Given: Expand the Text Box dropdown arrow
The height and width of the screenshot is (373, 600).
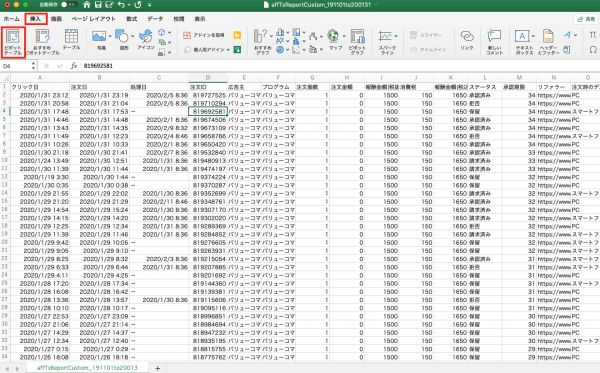Looking at the screenshot, I should point(533,36).
